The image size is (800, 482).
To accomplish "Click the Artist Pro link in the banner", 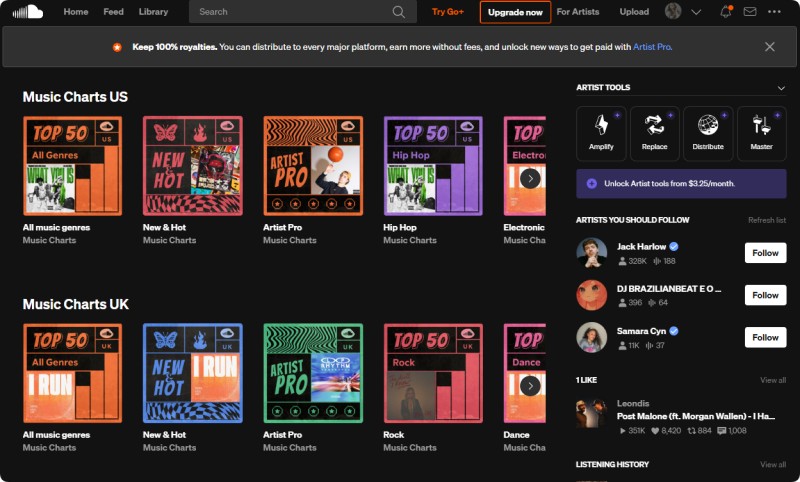I will click(652, 47).
